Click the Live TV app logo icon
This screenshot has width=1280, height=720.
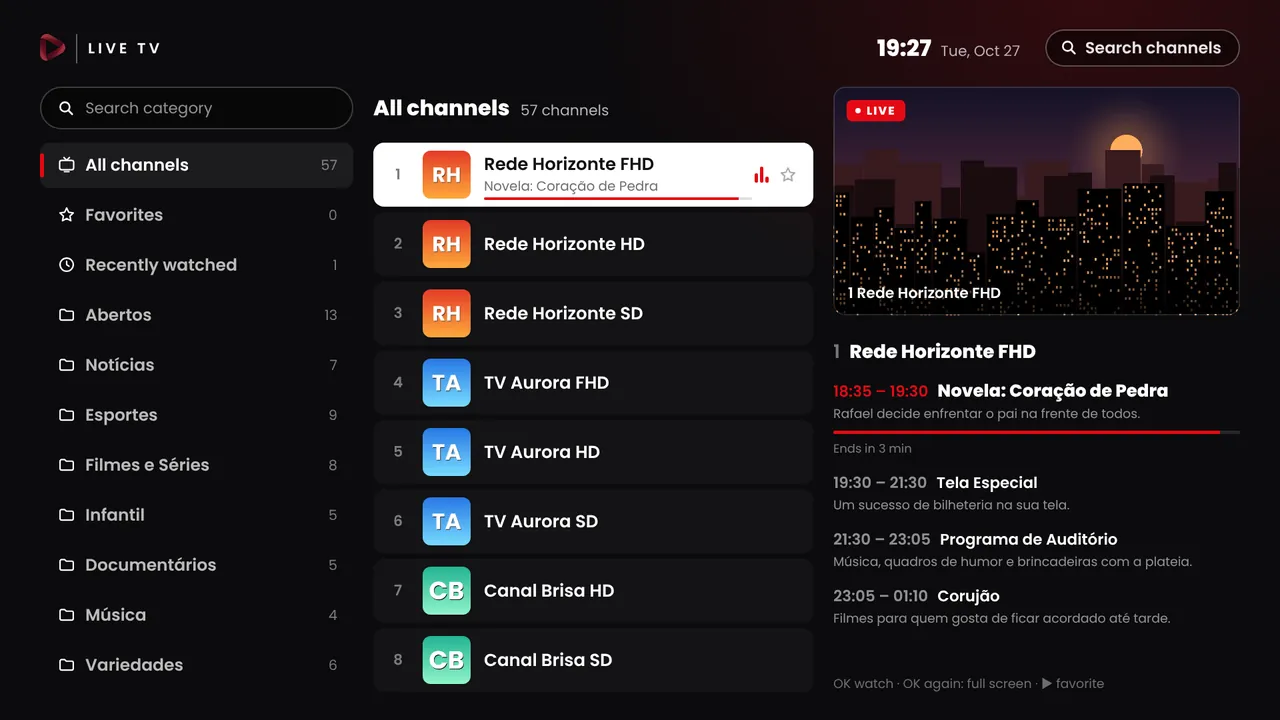click(52, 47)
